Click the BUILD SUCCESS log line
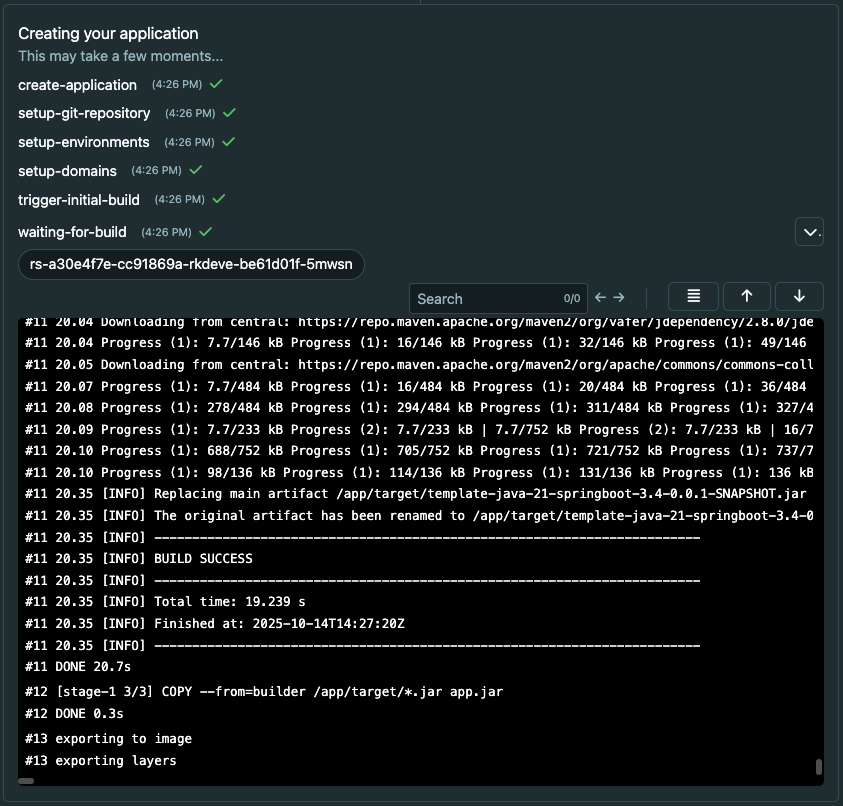Screen dimensions: 843x806 point(203,558)
